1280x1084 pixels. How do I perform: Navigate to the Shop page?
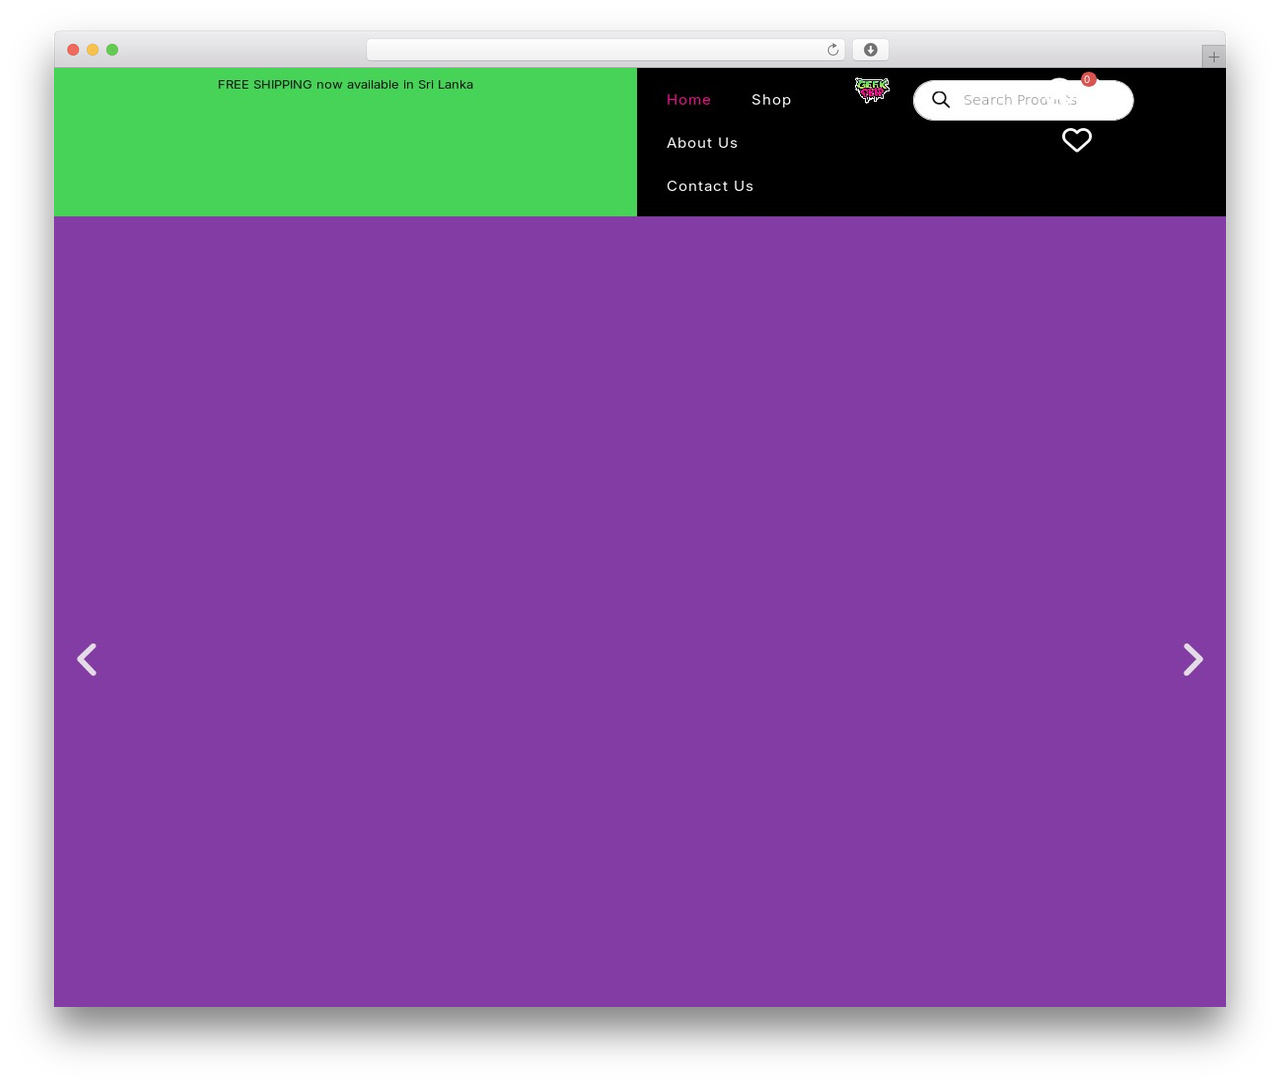771,100
